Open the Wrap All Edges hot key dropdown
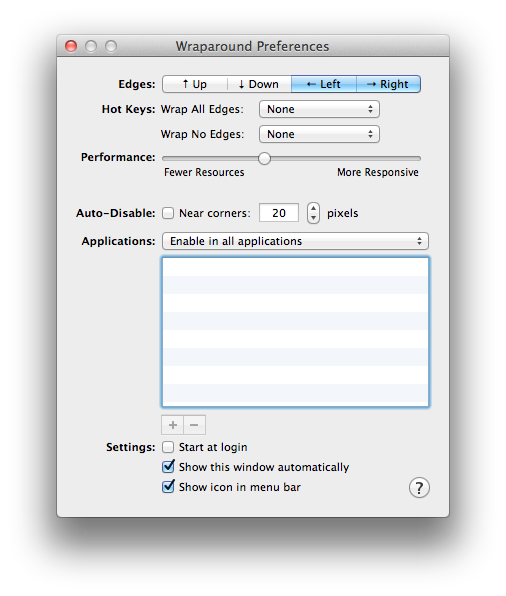Image resolution: width=506 pixels, height=596 pixels. (x=319, y=109)
